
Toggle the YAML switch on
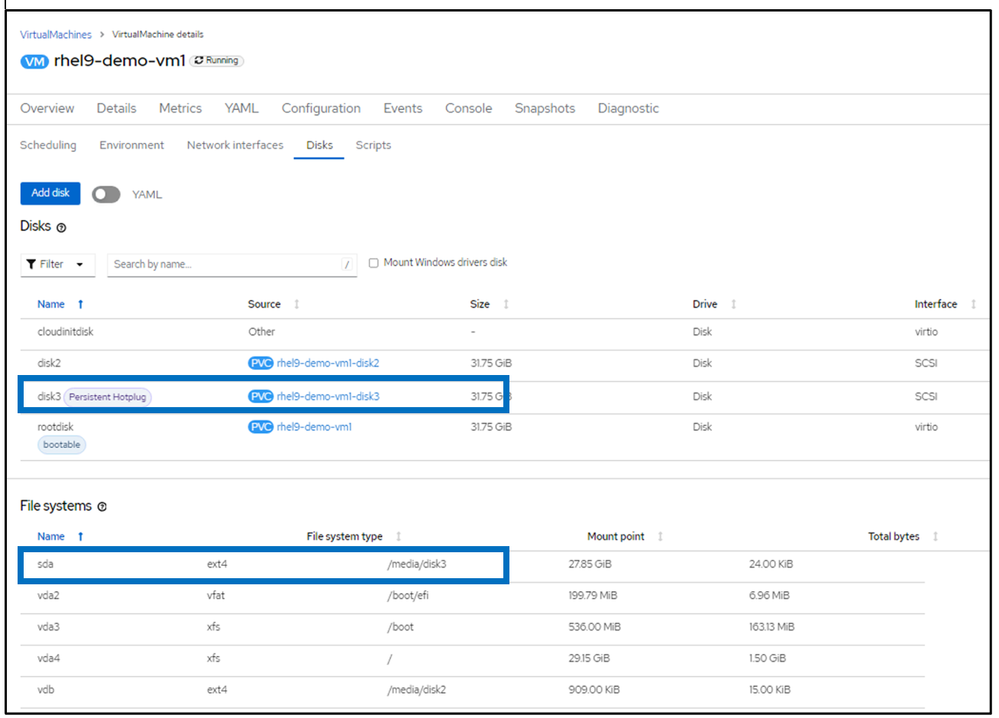tap(106, 194)
